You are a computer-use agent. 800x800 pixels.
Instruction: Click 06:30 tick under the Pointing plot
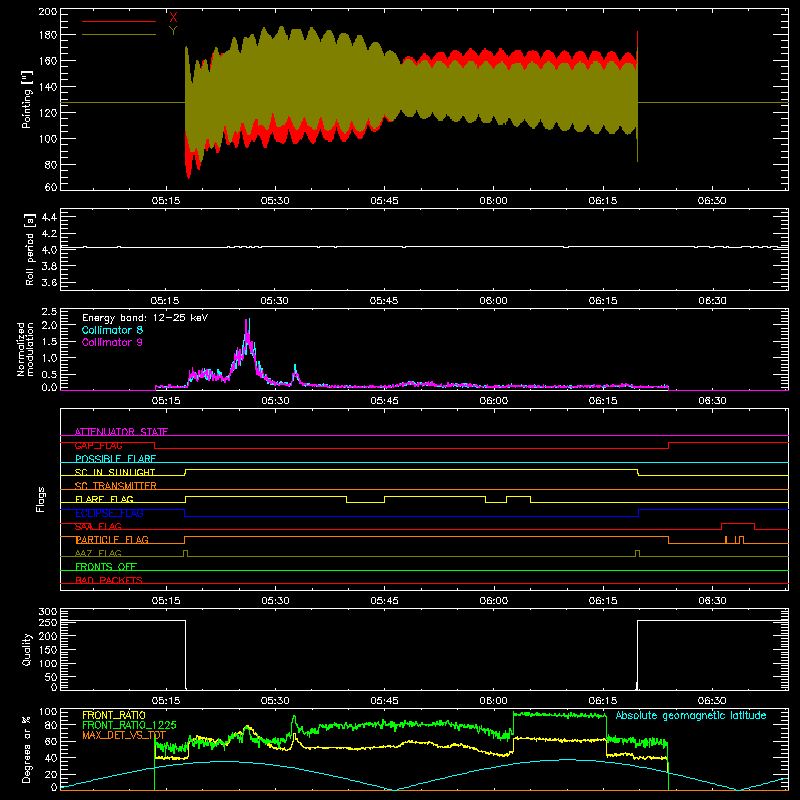(712, 201)
